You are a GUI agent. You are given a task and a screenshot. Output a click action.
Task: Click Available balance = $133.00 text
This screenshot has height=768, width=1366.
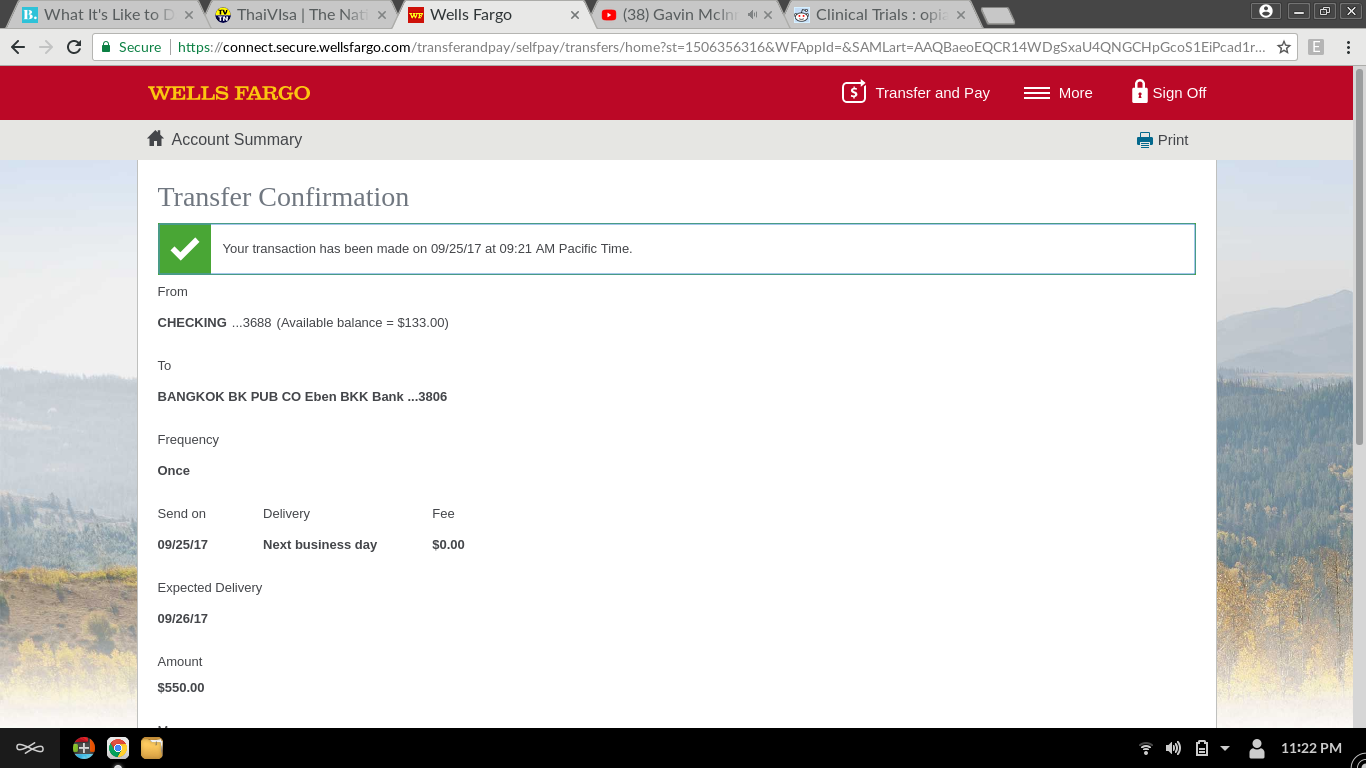(363, 323)
